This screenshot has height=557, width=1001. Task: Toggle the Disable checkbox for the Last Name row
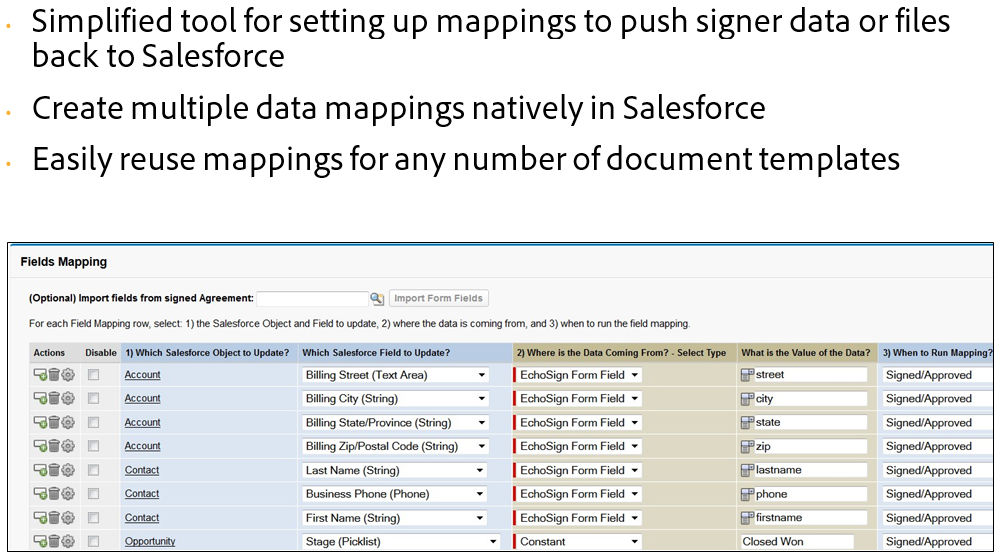click(94, 470)
